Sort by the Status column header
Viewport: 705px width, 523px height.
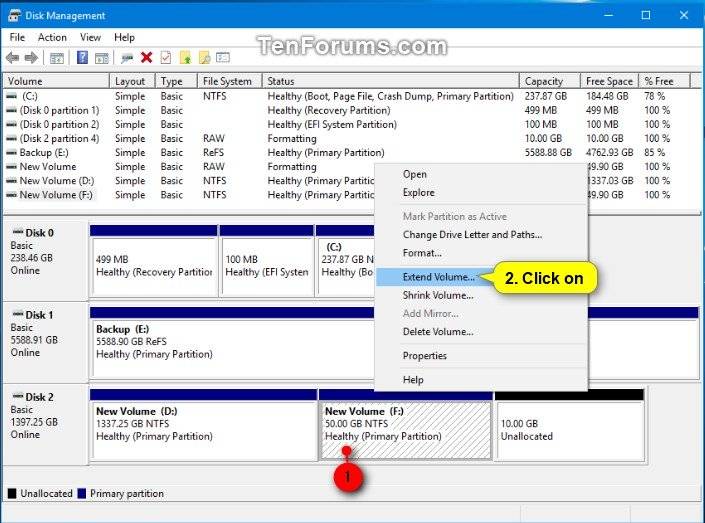(391, 81)
